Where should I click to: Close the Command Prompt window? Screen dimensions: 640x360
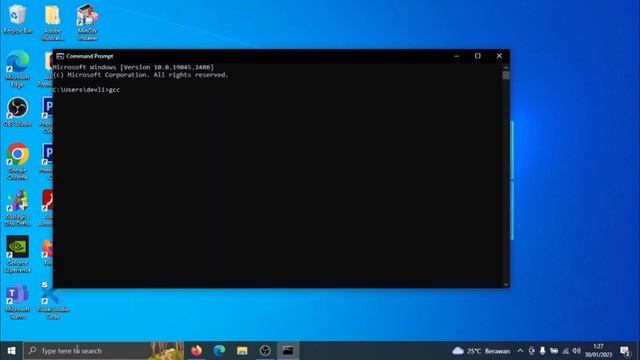click(x=499, y=56)
